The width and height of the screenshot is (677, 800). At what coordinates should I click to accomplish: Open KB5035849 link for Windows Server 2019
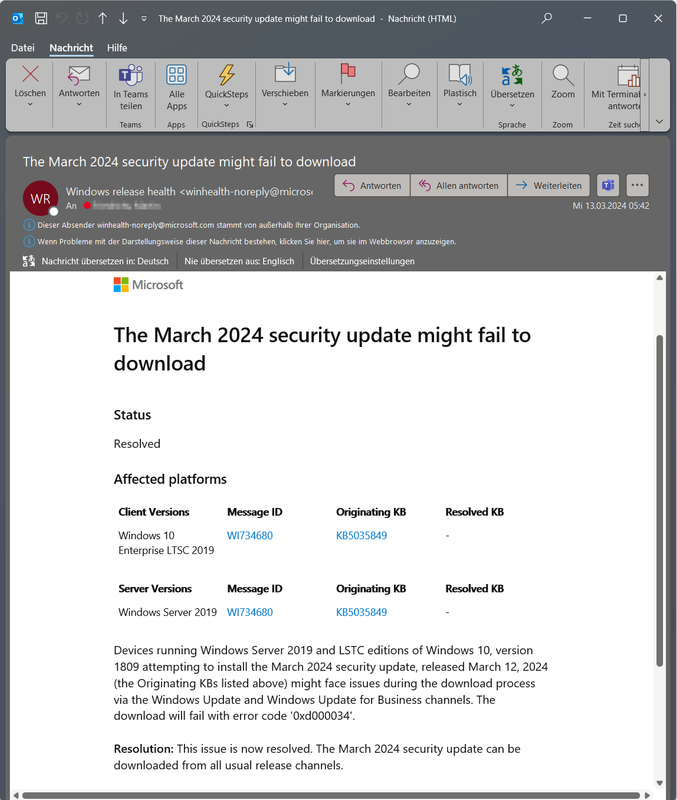pyautogui.click(x=361, y=612)
